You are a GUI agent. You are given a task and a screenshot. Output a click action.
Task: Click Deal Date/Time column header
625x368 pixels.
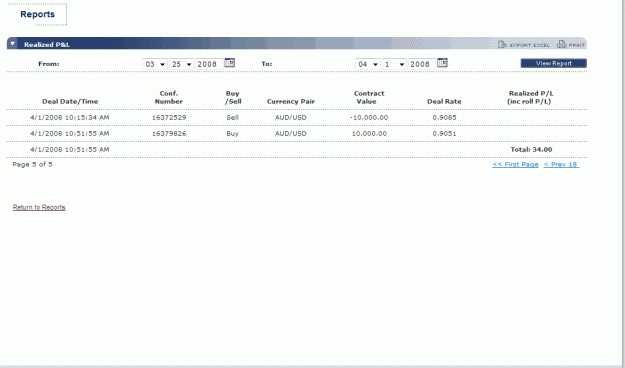(x=70, y=101)
